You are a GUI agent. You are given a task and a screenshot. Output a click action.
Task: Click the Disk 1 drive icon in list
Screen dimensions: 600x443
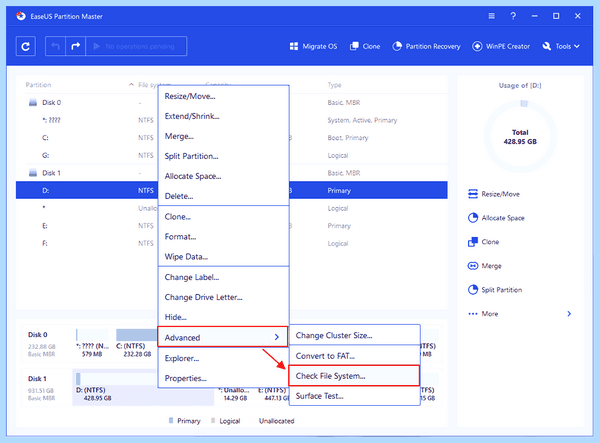[33, 173]
